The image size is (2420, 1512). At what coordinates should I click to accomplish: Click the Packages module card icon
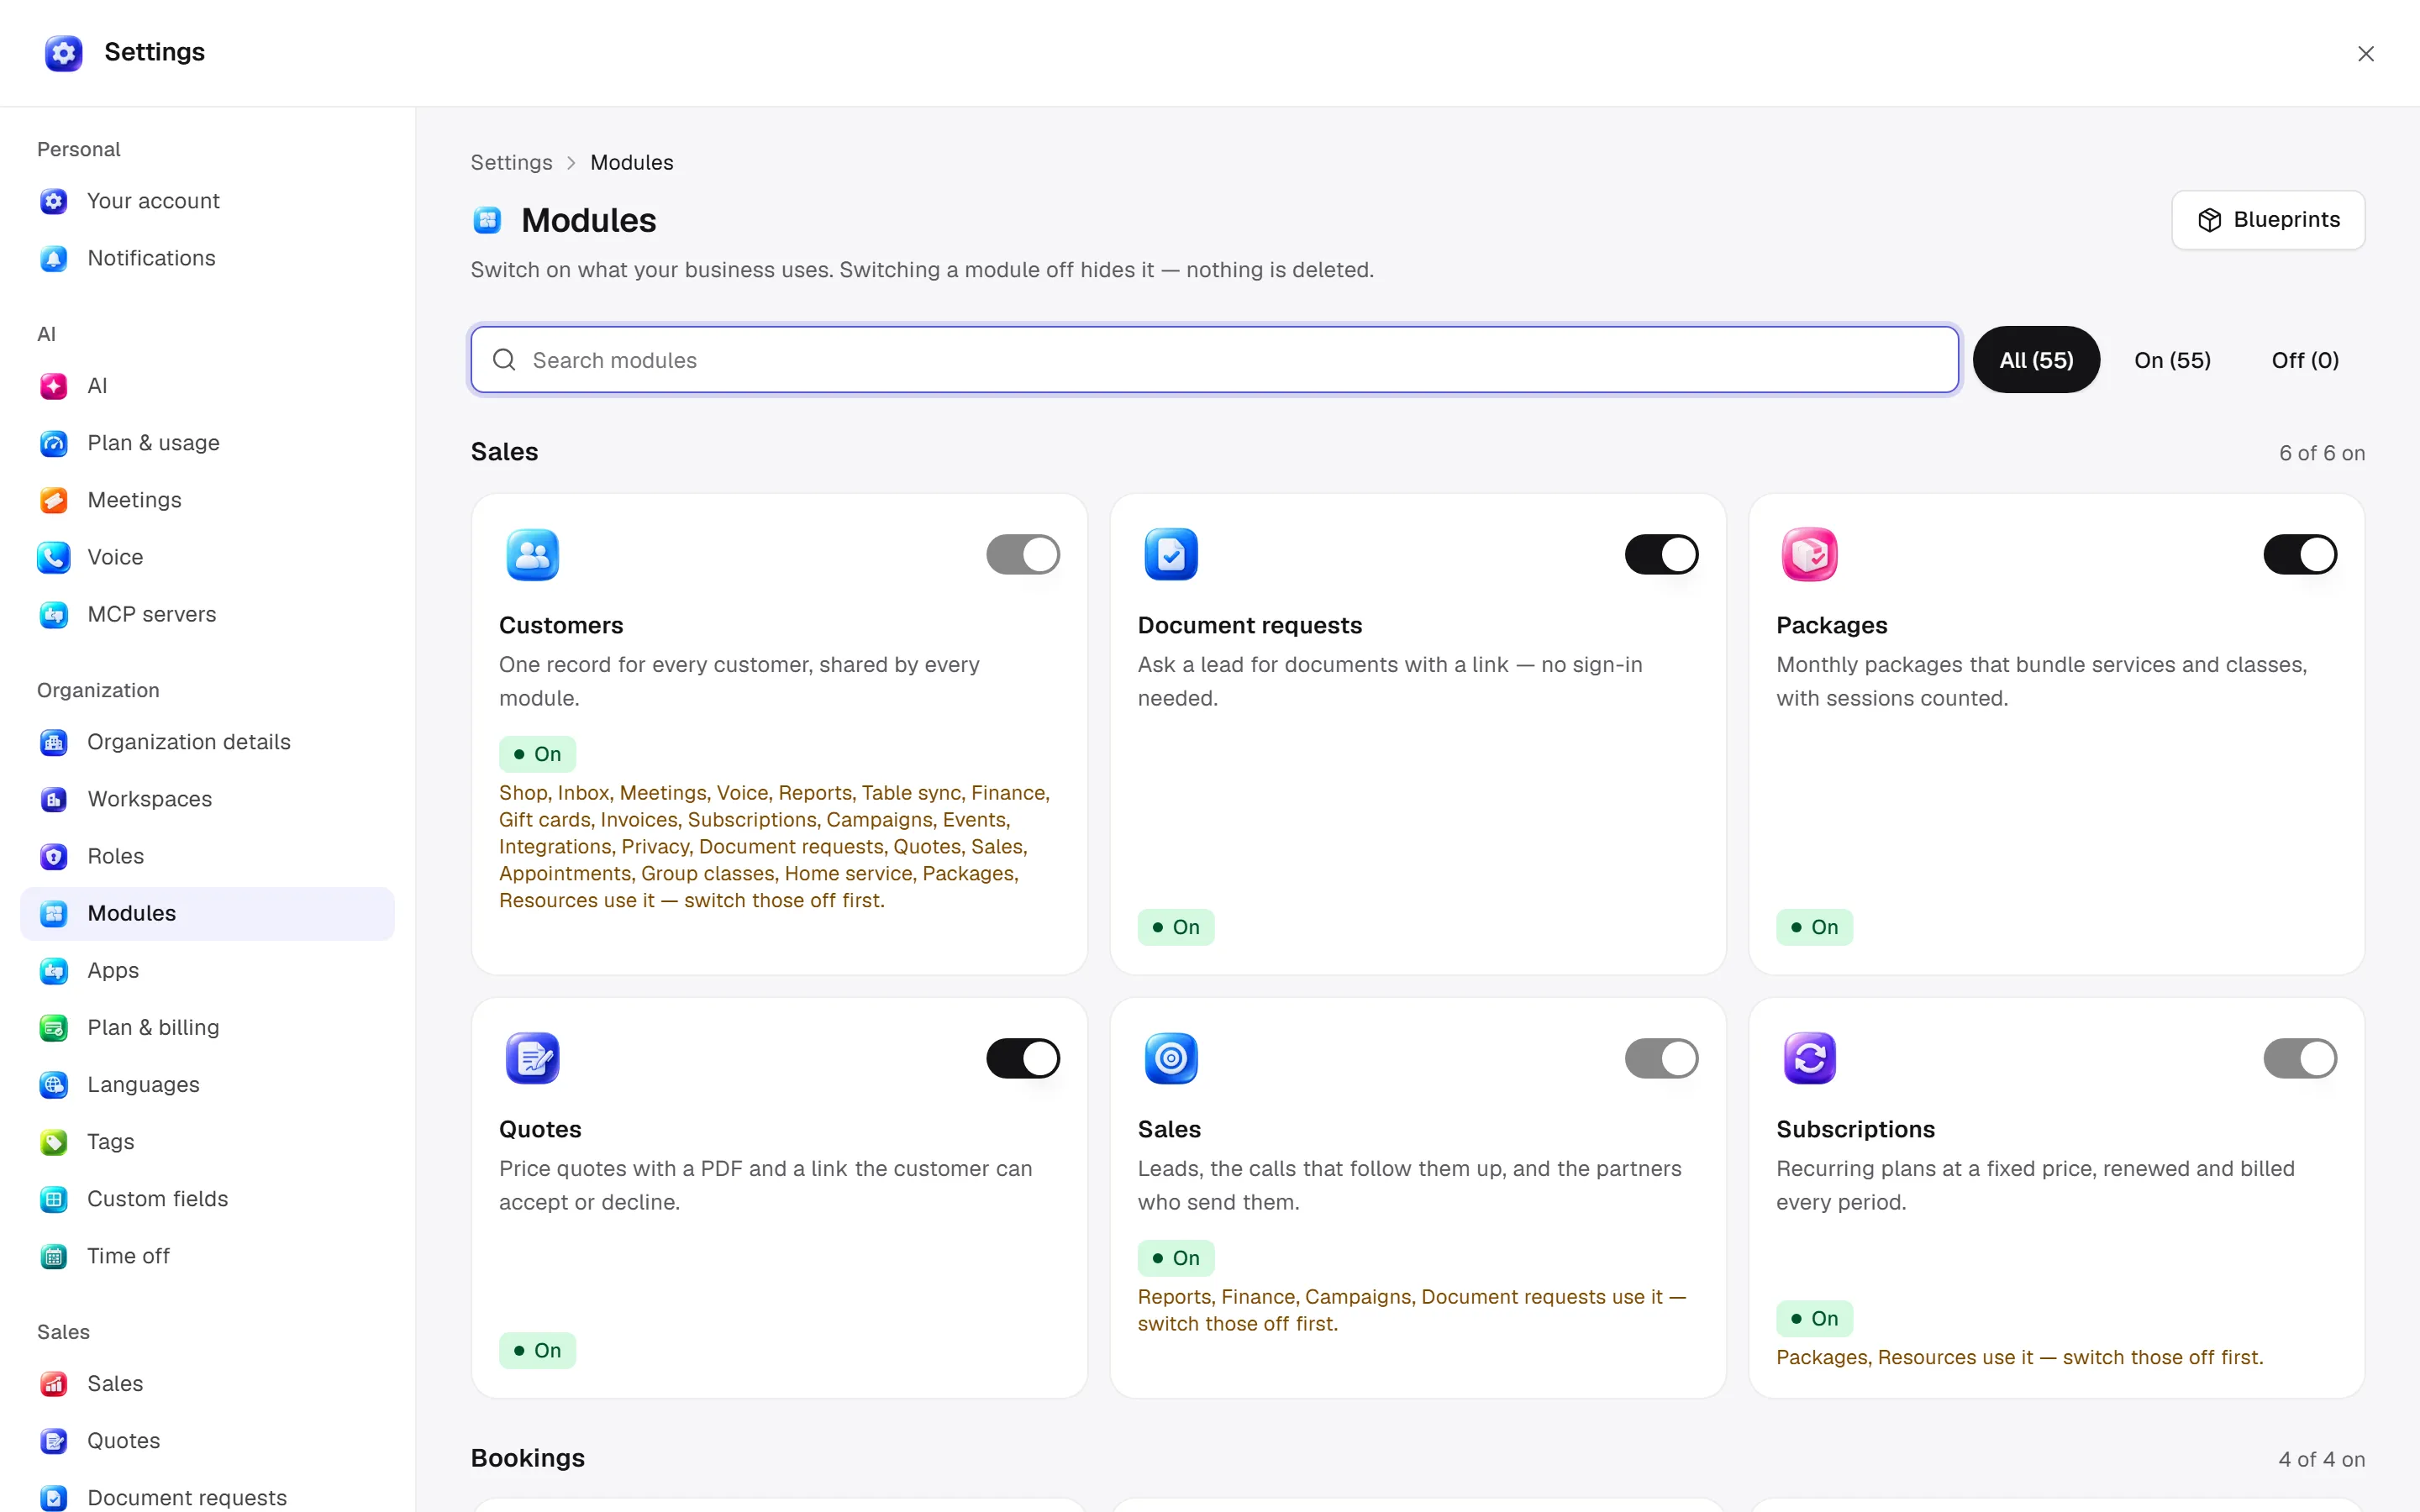(1809, 555)
